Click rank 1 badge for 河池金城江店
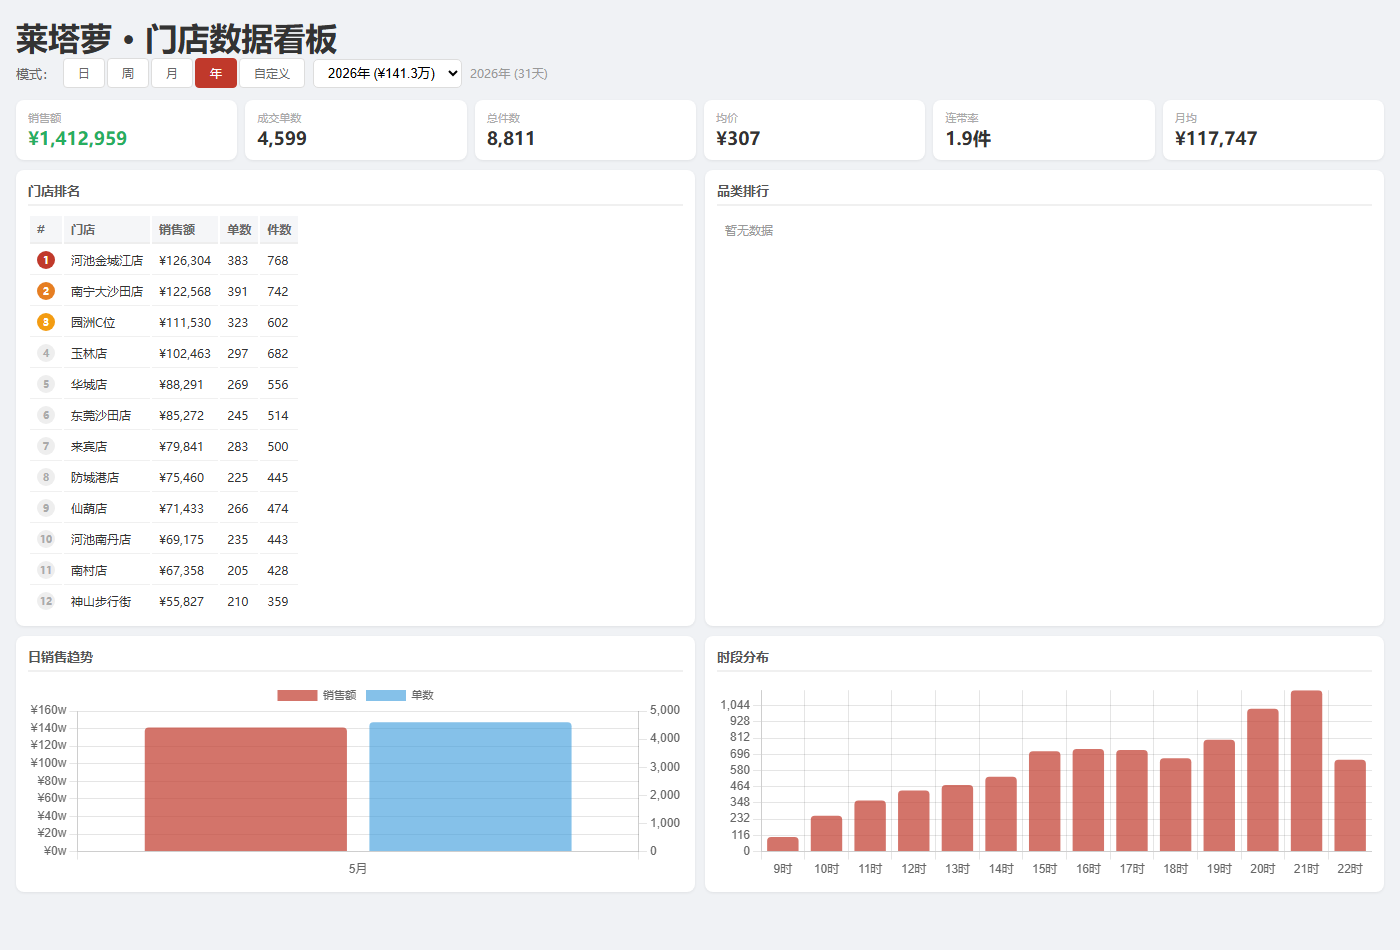This screenshot has height=950, width=1400. pos(46,260)
